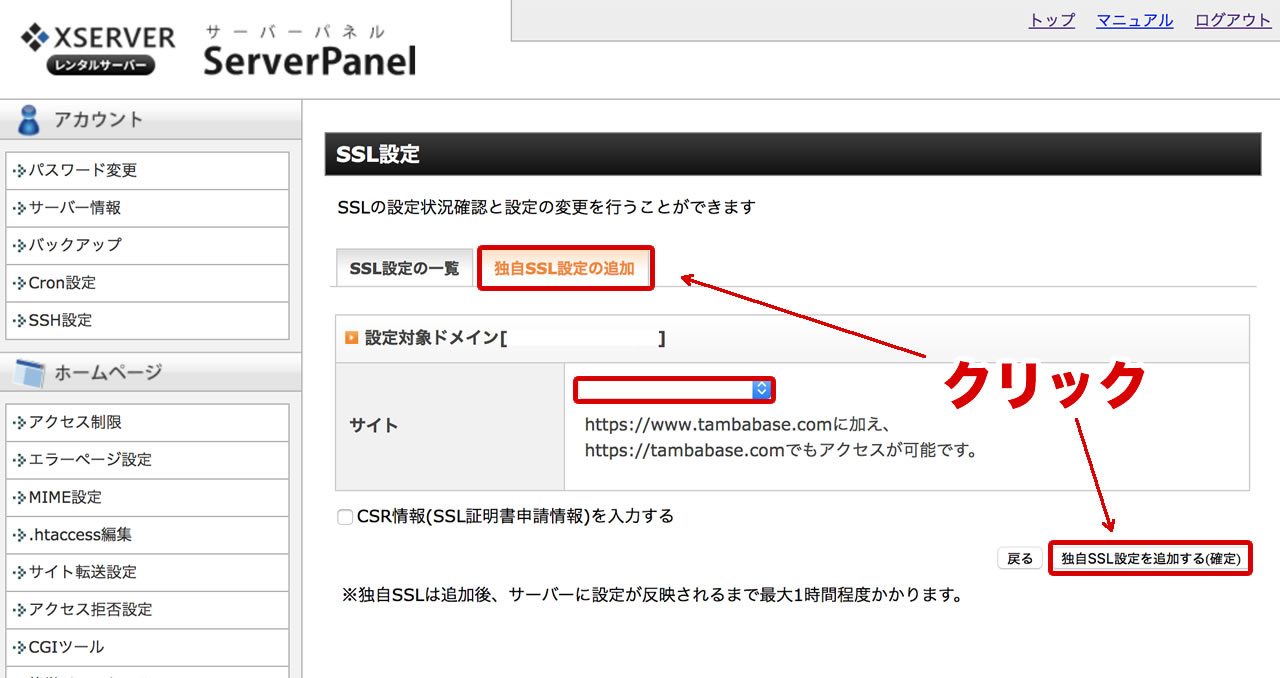Viewport: 1280px width, 678px height.
Task: Switch to SSL設定の一覧 tab
Action: [404, 268]
